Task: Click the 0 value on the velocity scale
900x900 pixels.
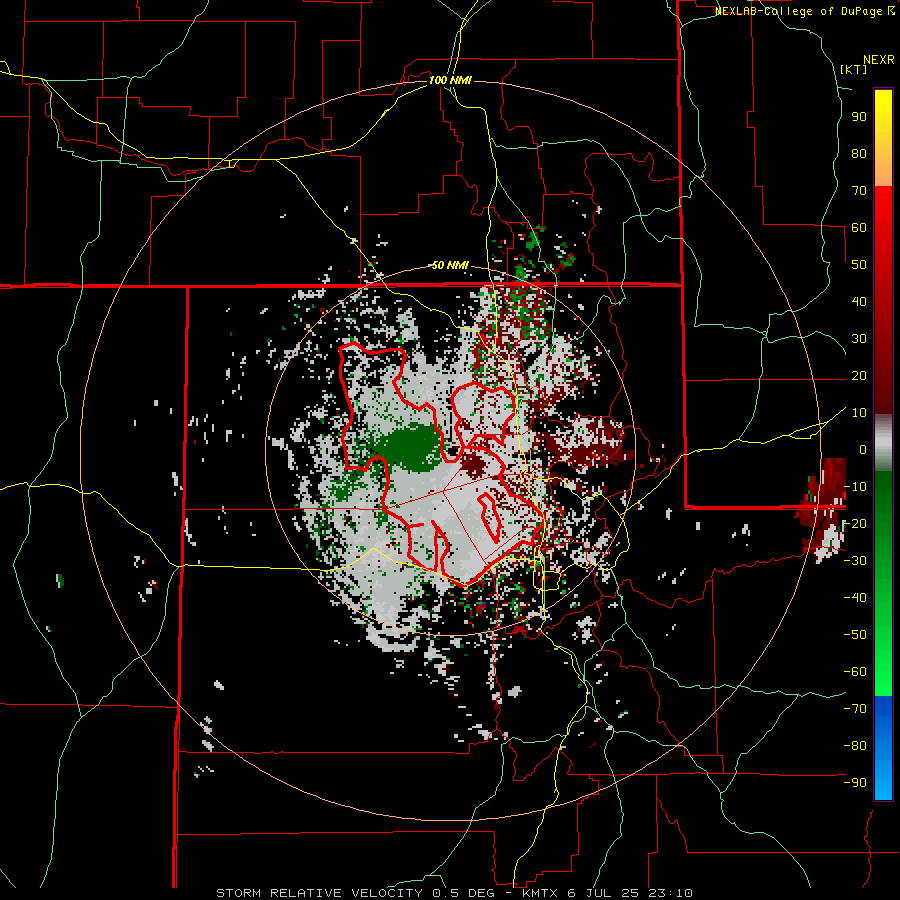Action: pos(863,449)
